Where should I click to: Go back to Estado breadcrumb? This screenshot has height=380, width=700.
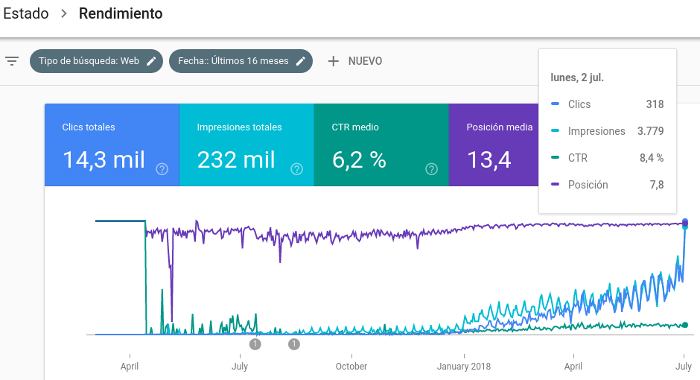26,13
